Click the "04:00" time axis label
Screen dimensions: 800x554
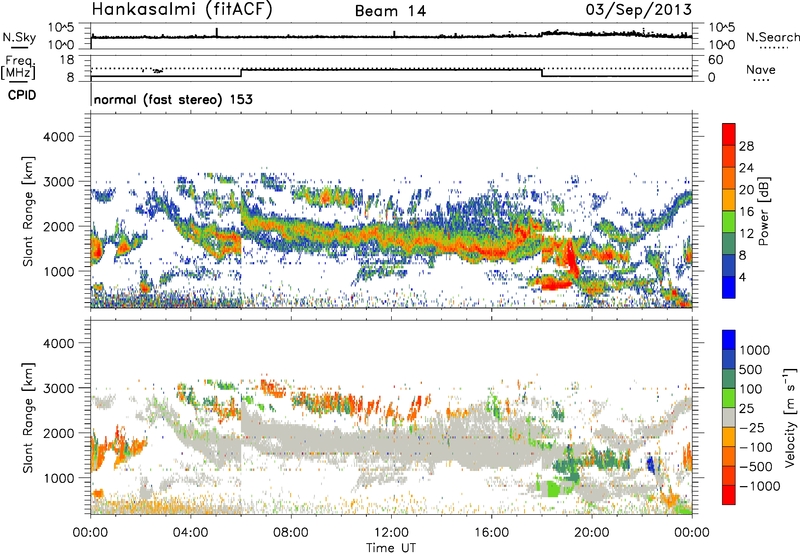pyautogui.click(x=190, y=533)
